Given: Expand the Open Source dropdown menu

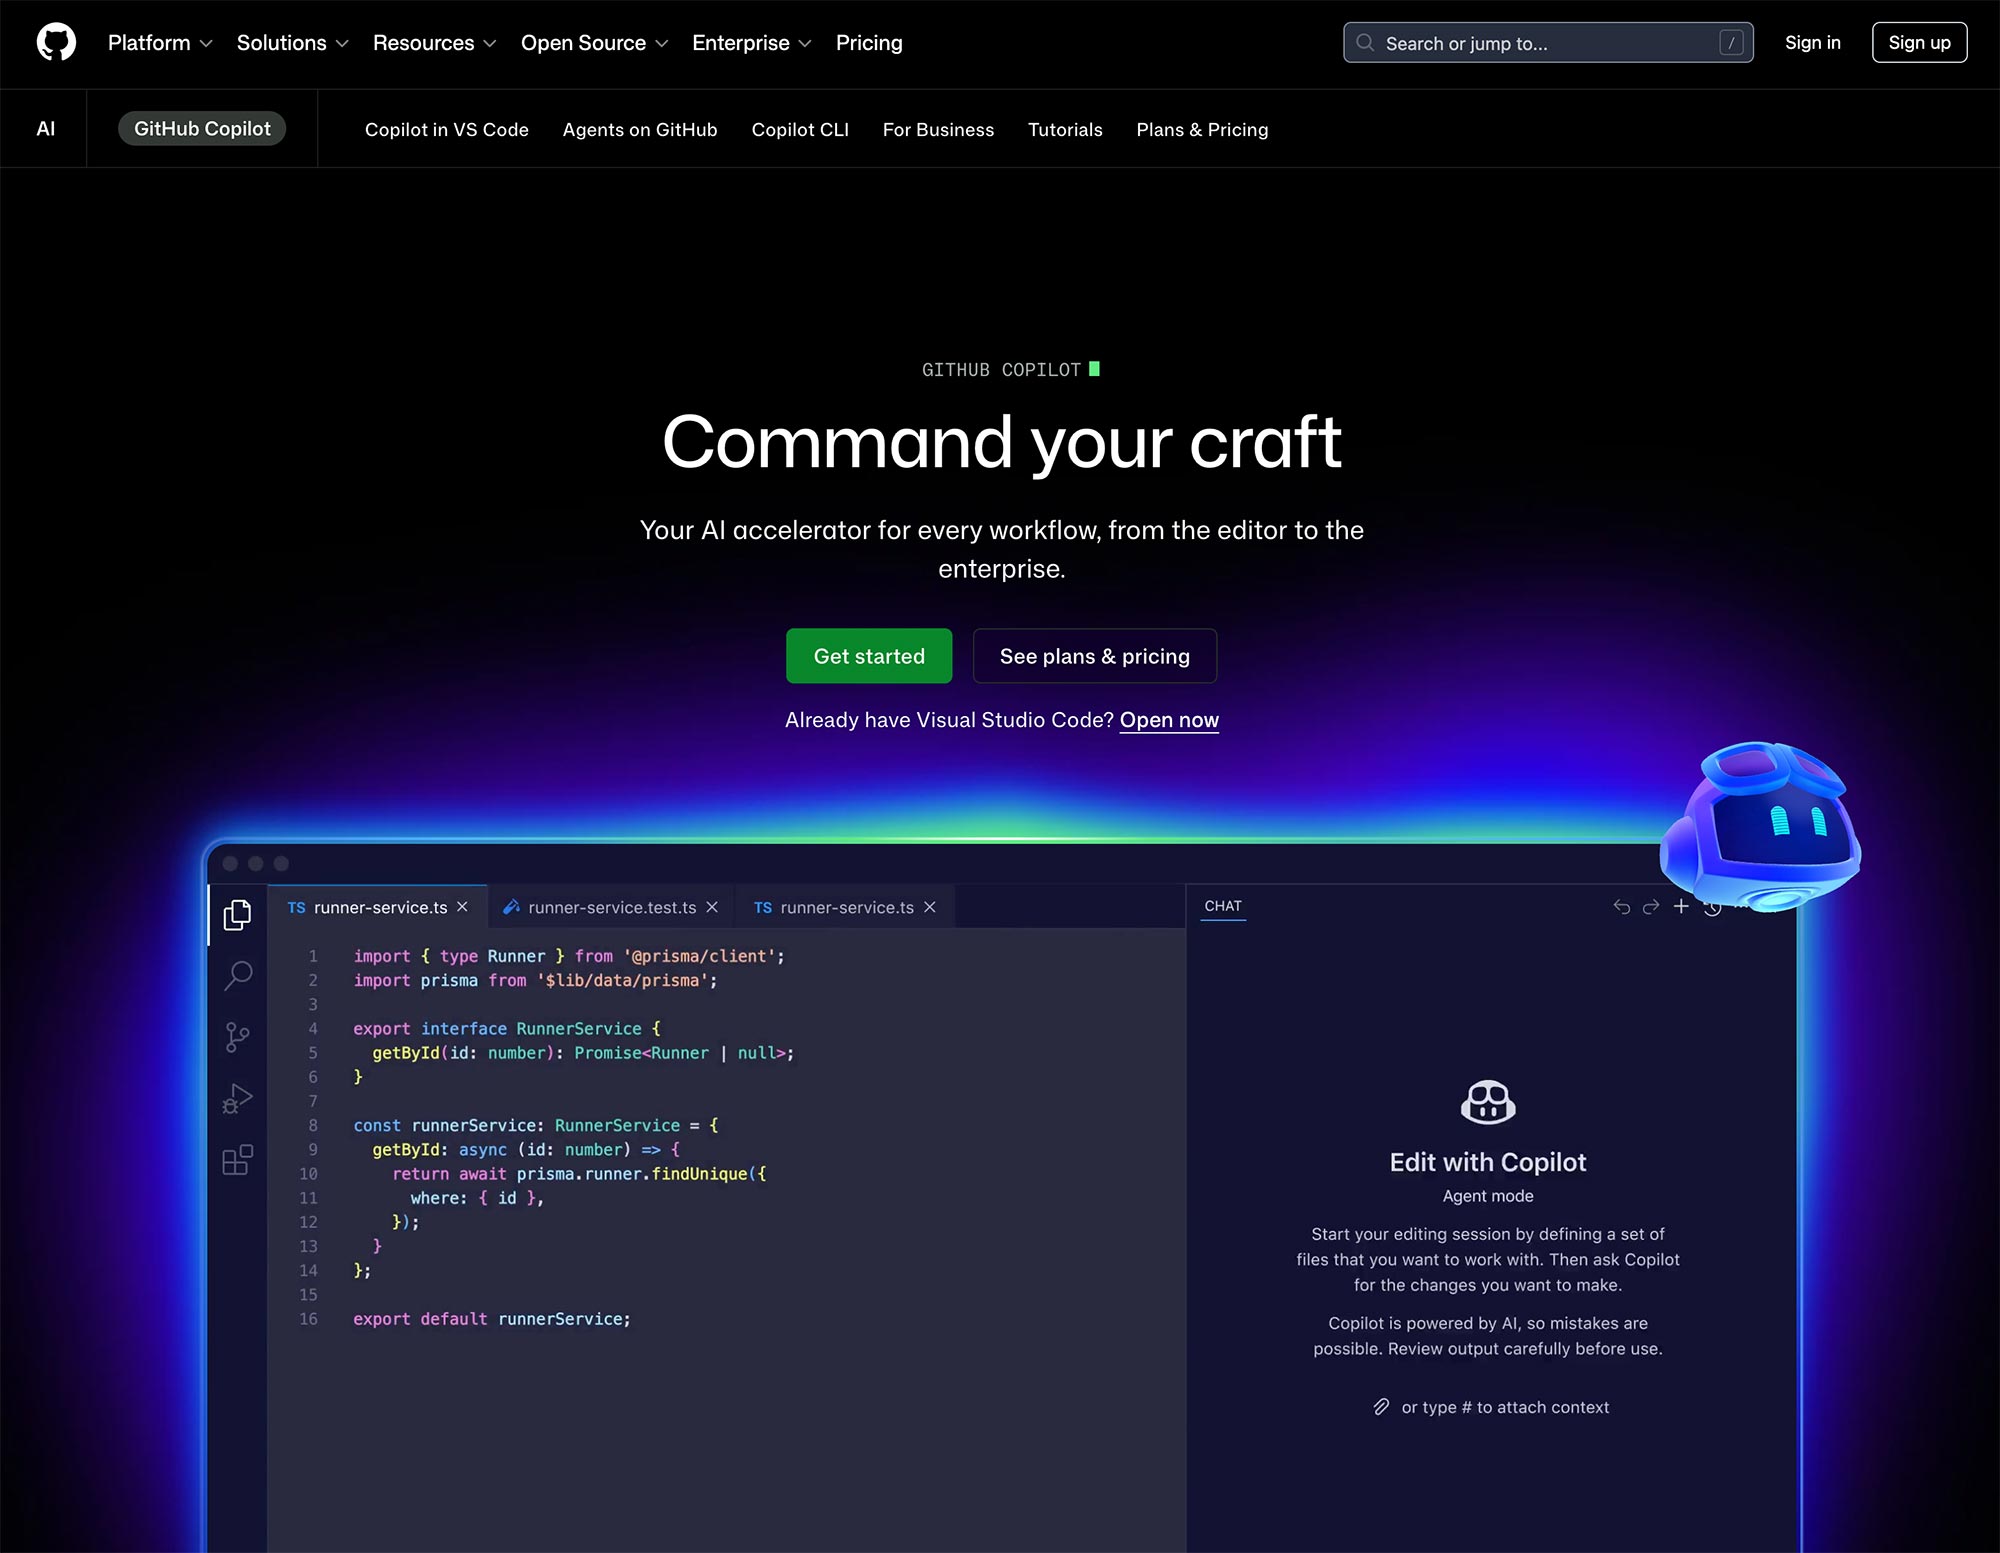Looking at the screenshot, I should pos(594,43).
